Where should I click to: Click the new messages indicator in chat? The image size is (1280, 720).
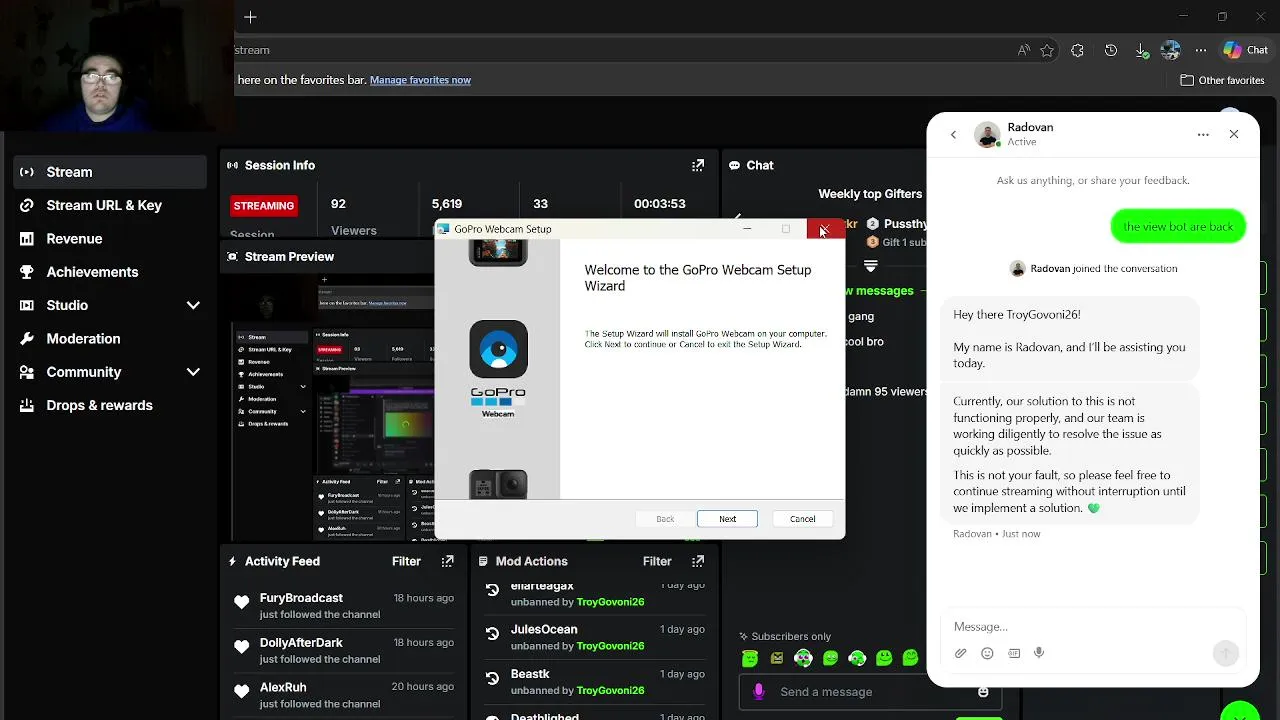click(x=880, y=291)
